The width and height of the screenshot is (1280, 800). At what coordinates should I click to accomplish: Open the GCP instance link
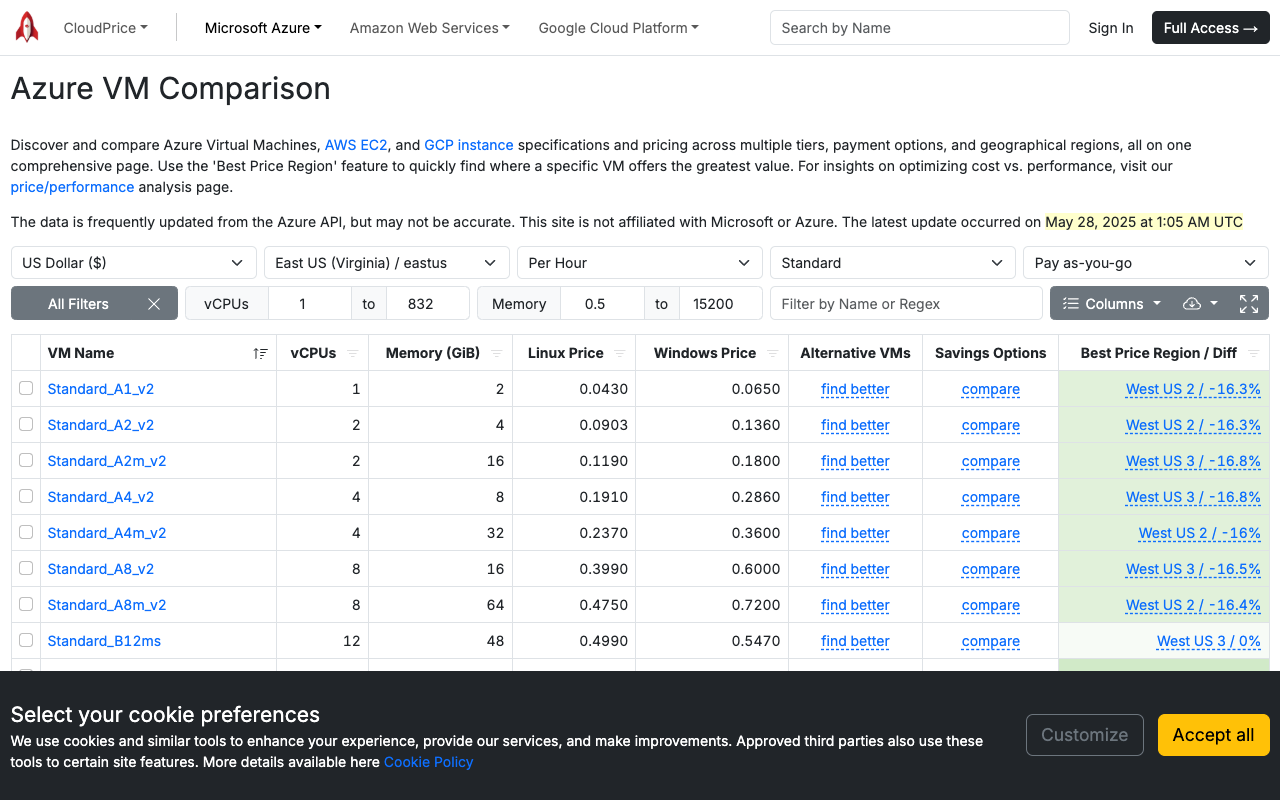point(469,145)
